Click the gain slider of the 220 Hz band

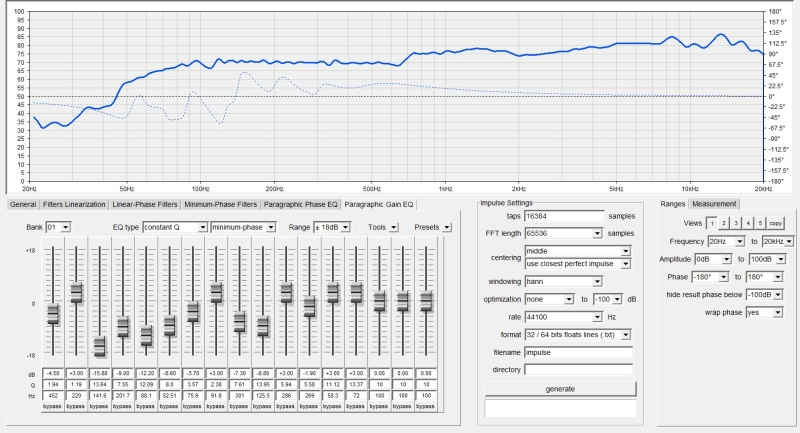[76, 293]
